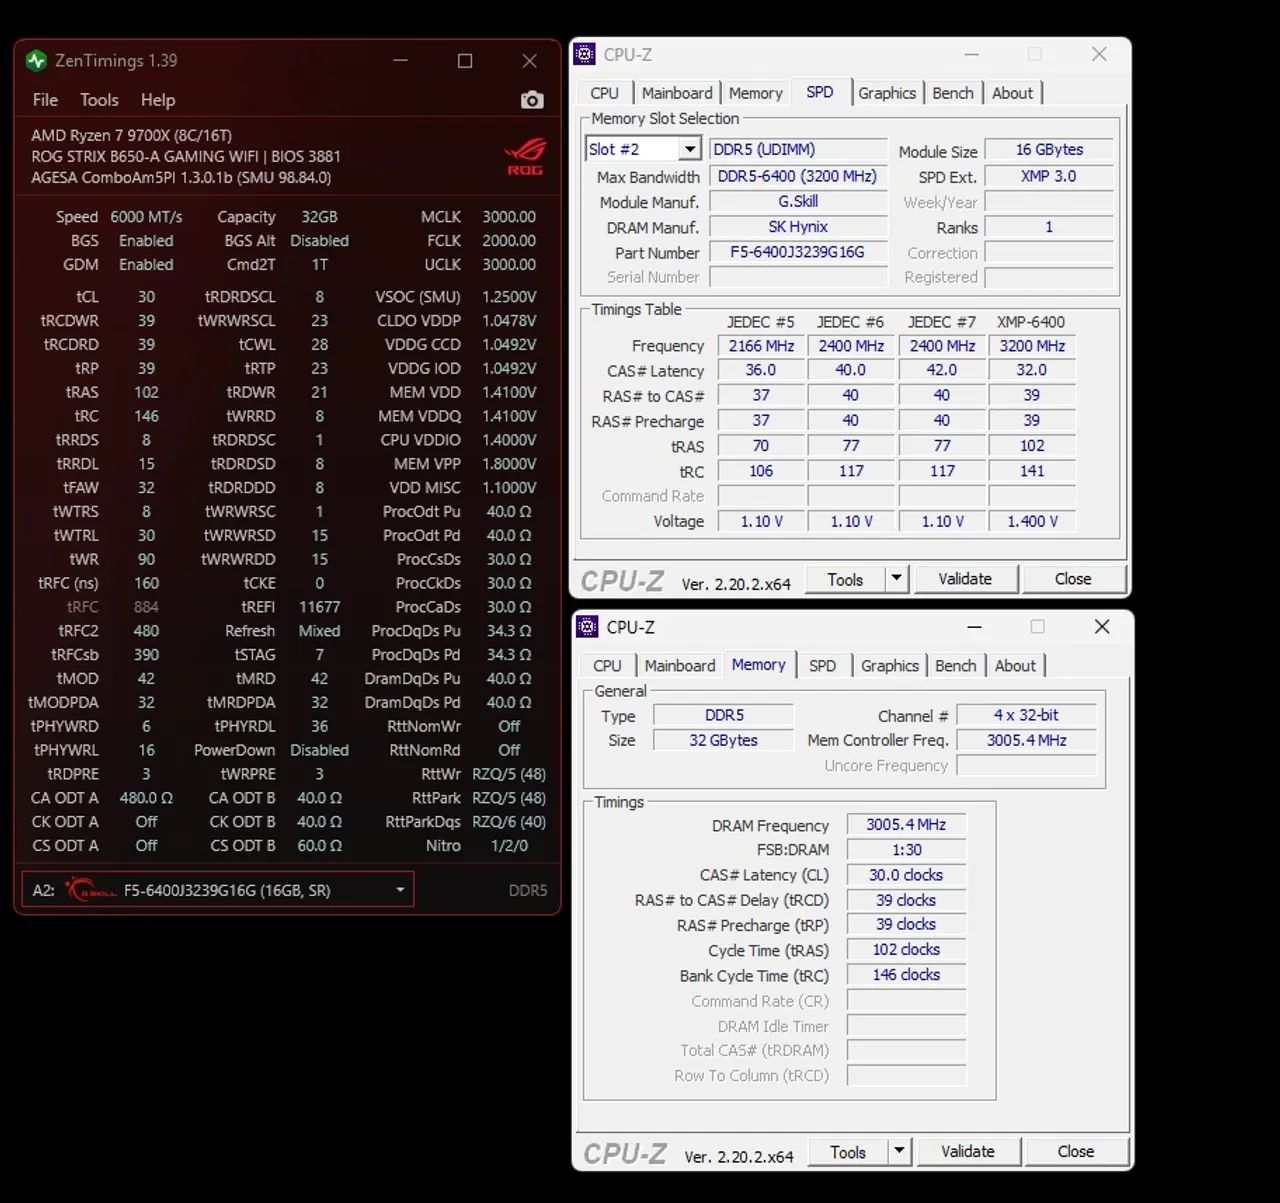Click Module Size 16 GBytes value
This screenshot has height=1203, width=1280.
(x=1050, y=149)
